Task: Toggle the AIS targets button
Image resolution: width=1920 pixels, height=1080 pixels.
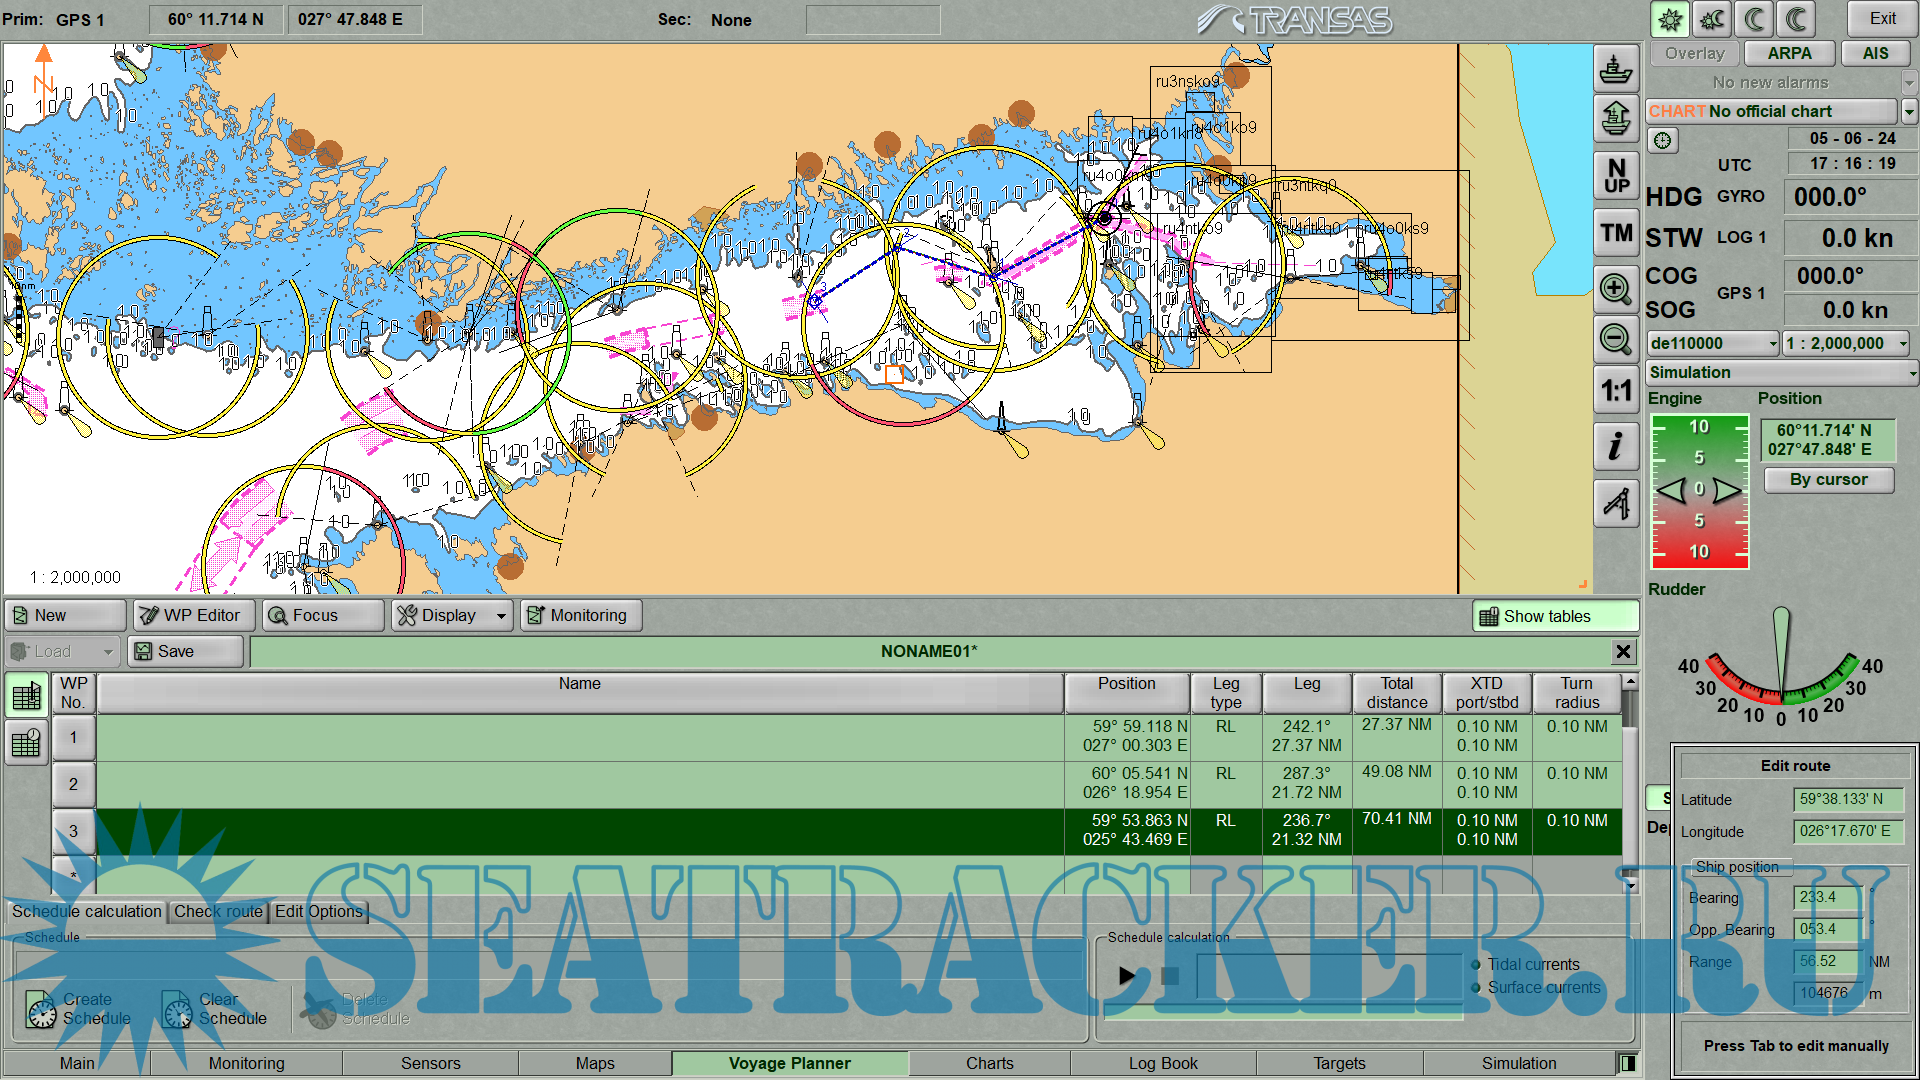Action: point(1875,54)
